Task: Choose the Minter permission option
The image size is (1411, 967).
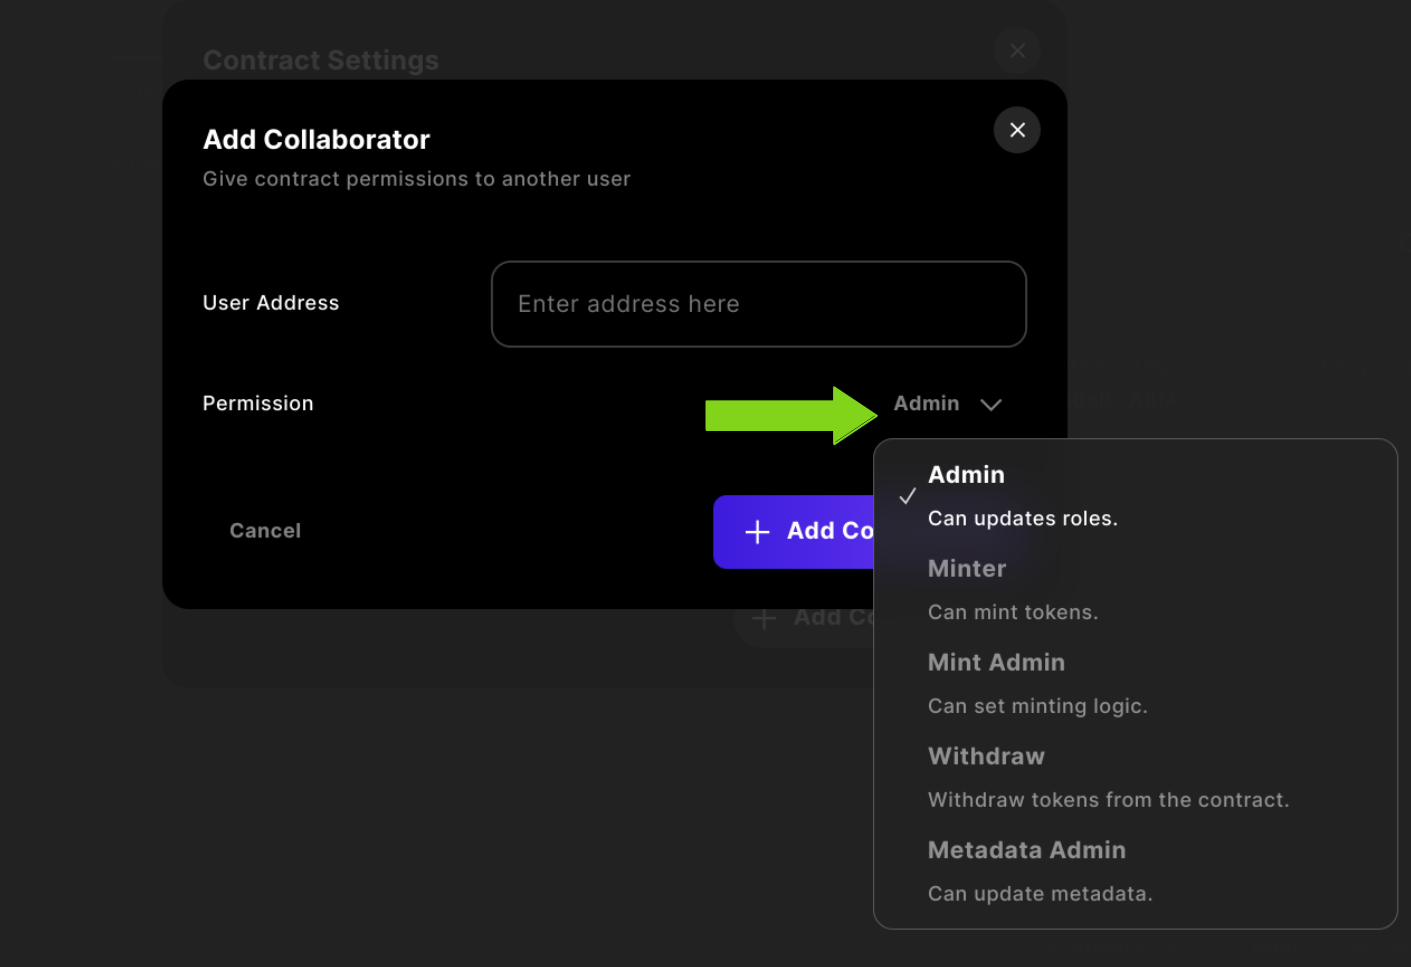Action: [967, 569]
